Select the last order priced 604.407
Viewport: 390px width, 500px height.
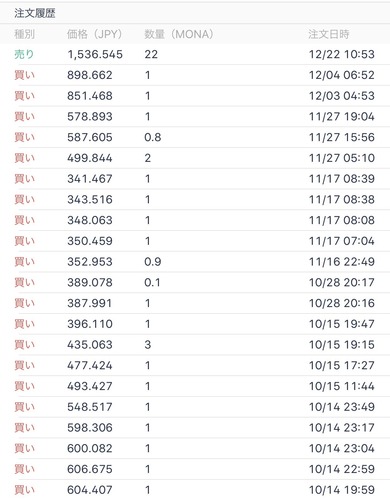[195, 490]
